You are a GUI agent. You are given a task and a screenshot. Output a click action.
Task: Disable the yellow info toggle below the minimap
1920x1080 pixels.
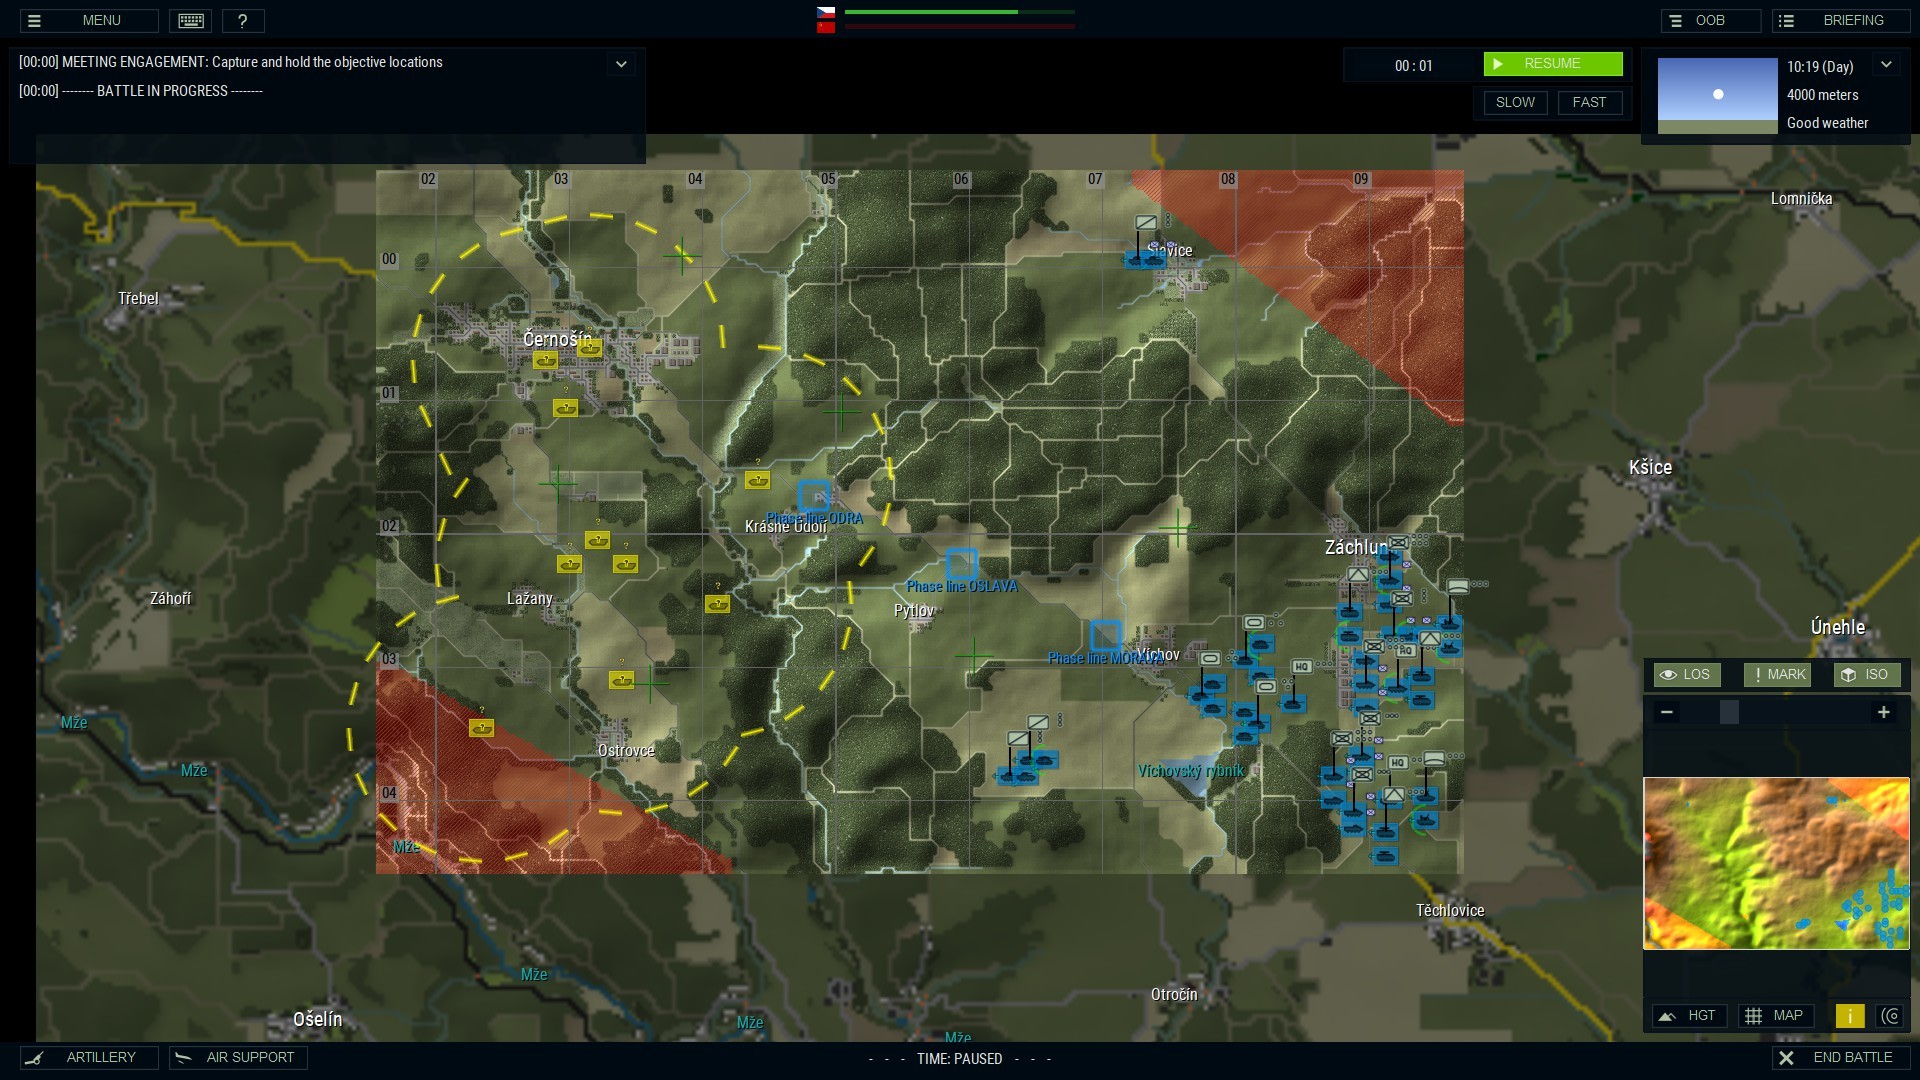[x=1851, y=1015]
